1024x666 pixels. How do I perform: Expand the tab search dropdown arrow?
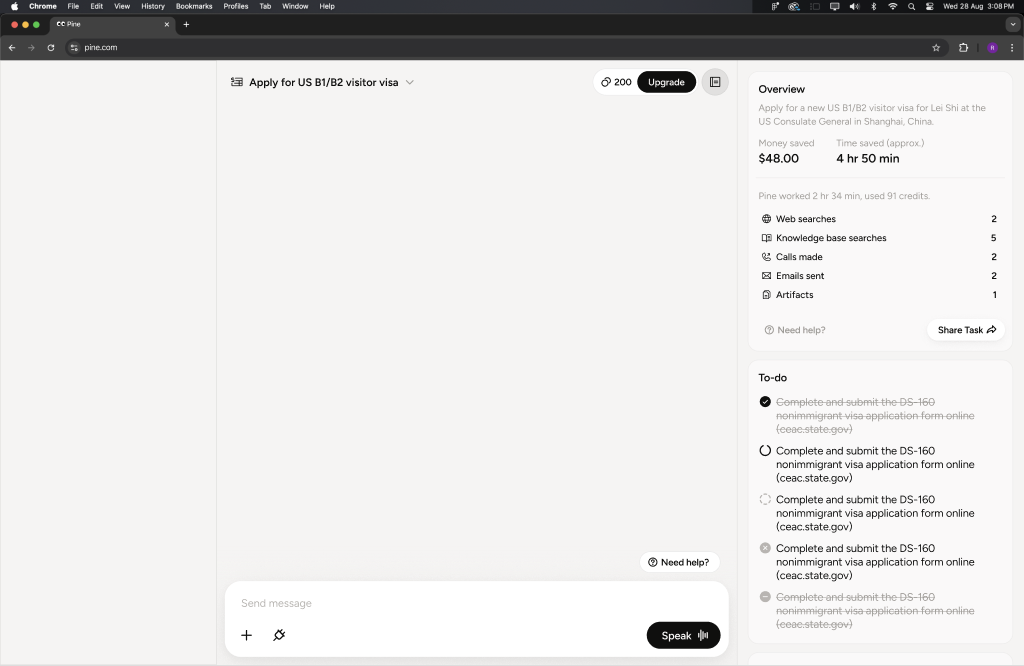[x=1013, y=24]
